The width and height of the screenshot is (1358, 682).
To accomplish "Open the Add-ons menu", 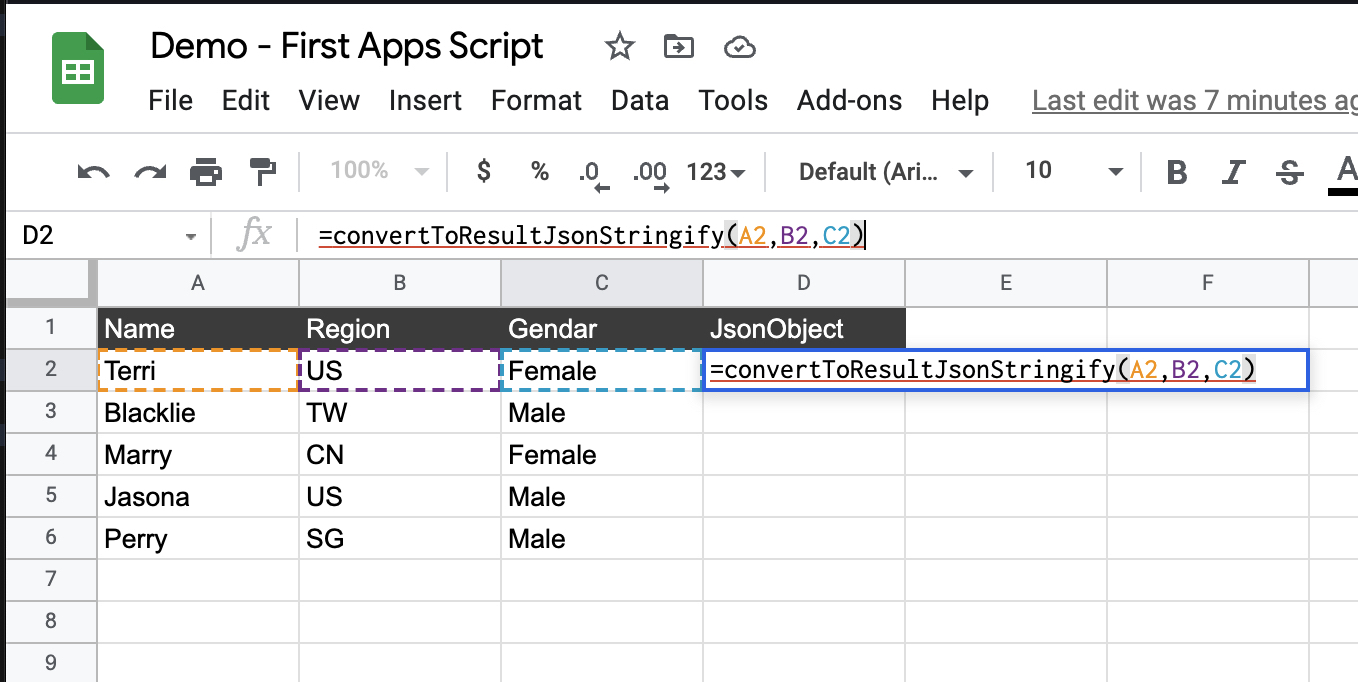I will [849, 101].
